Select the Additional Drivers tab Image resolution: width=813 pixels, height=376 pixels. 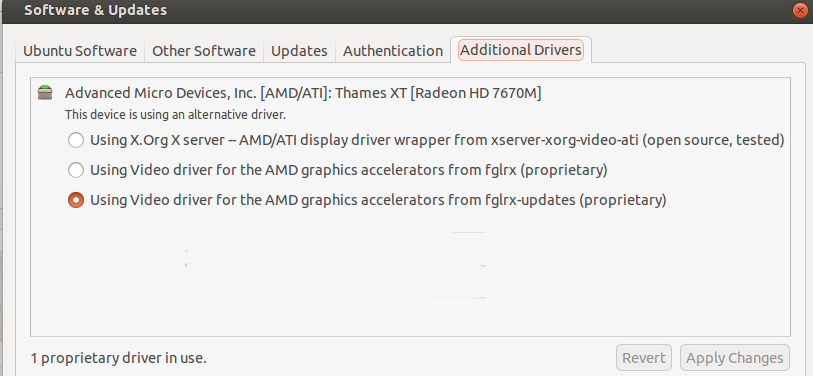pos(521,50)
